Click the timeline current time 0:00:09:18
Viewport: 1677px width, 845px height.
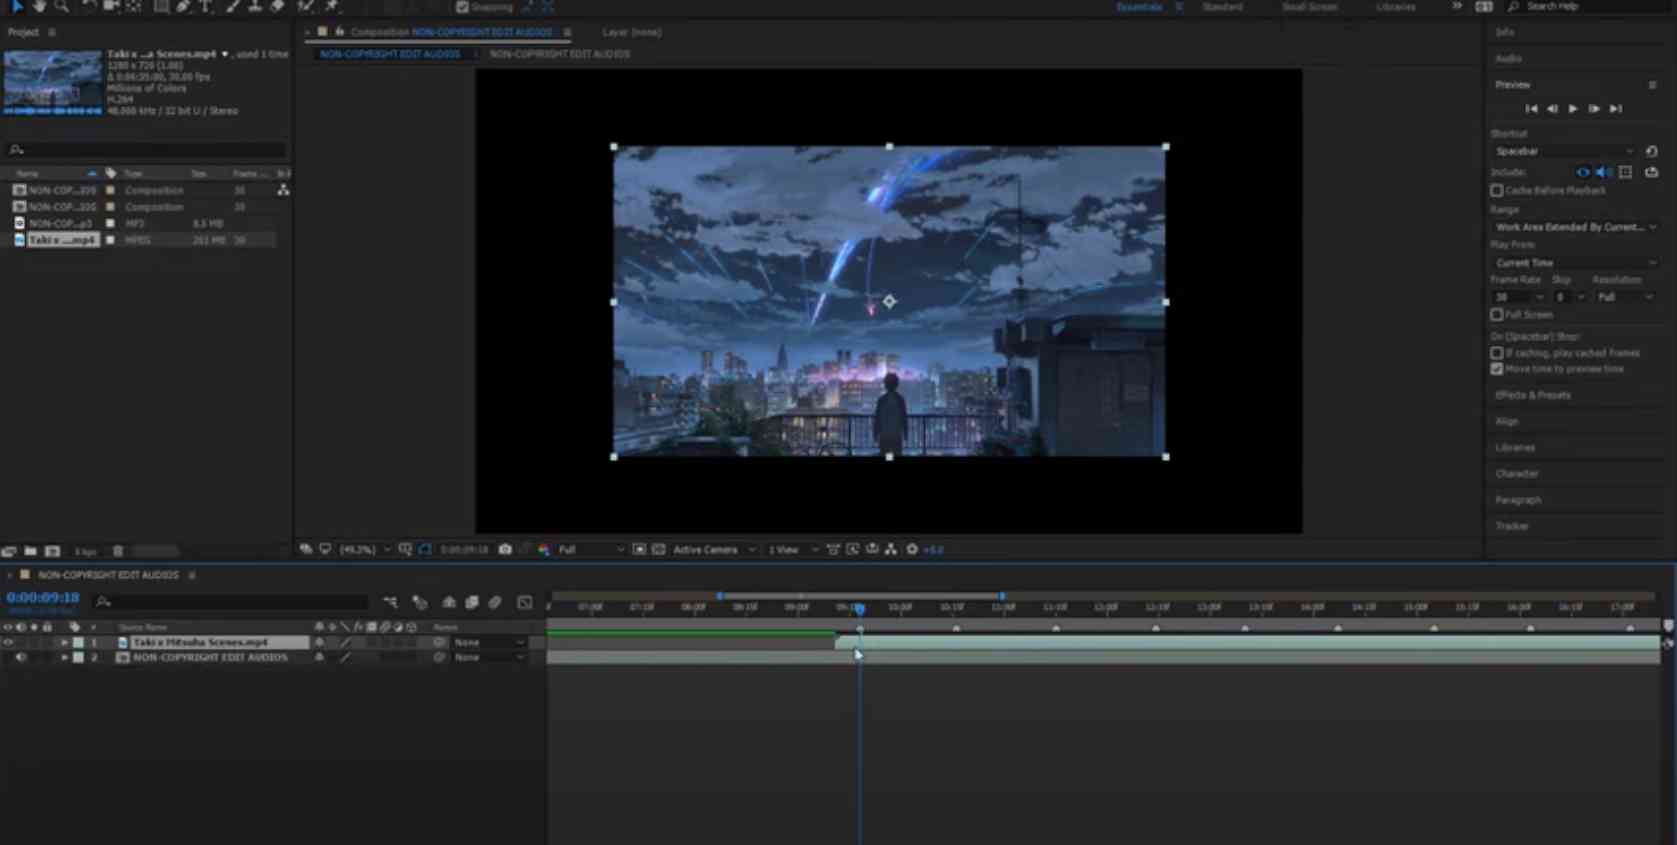click(42, 597)
